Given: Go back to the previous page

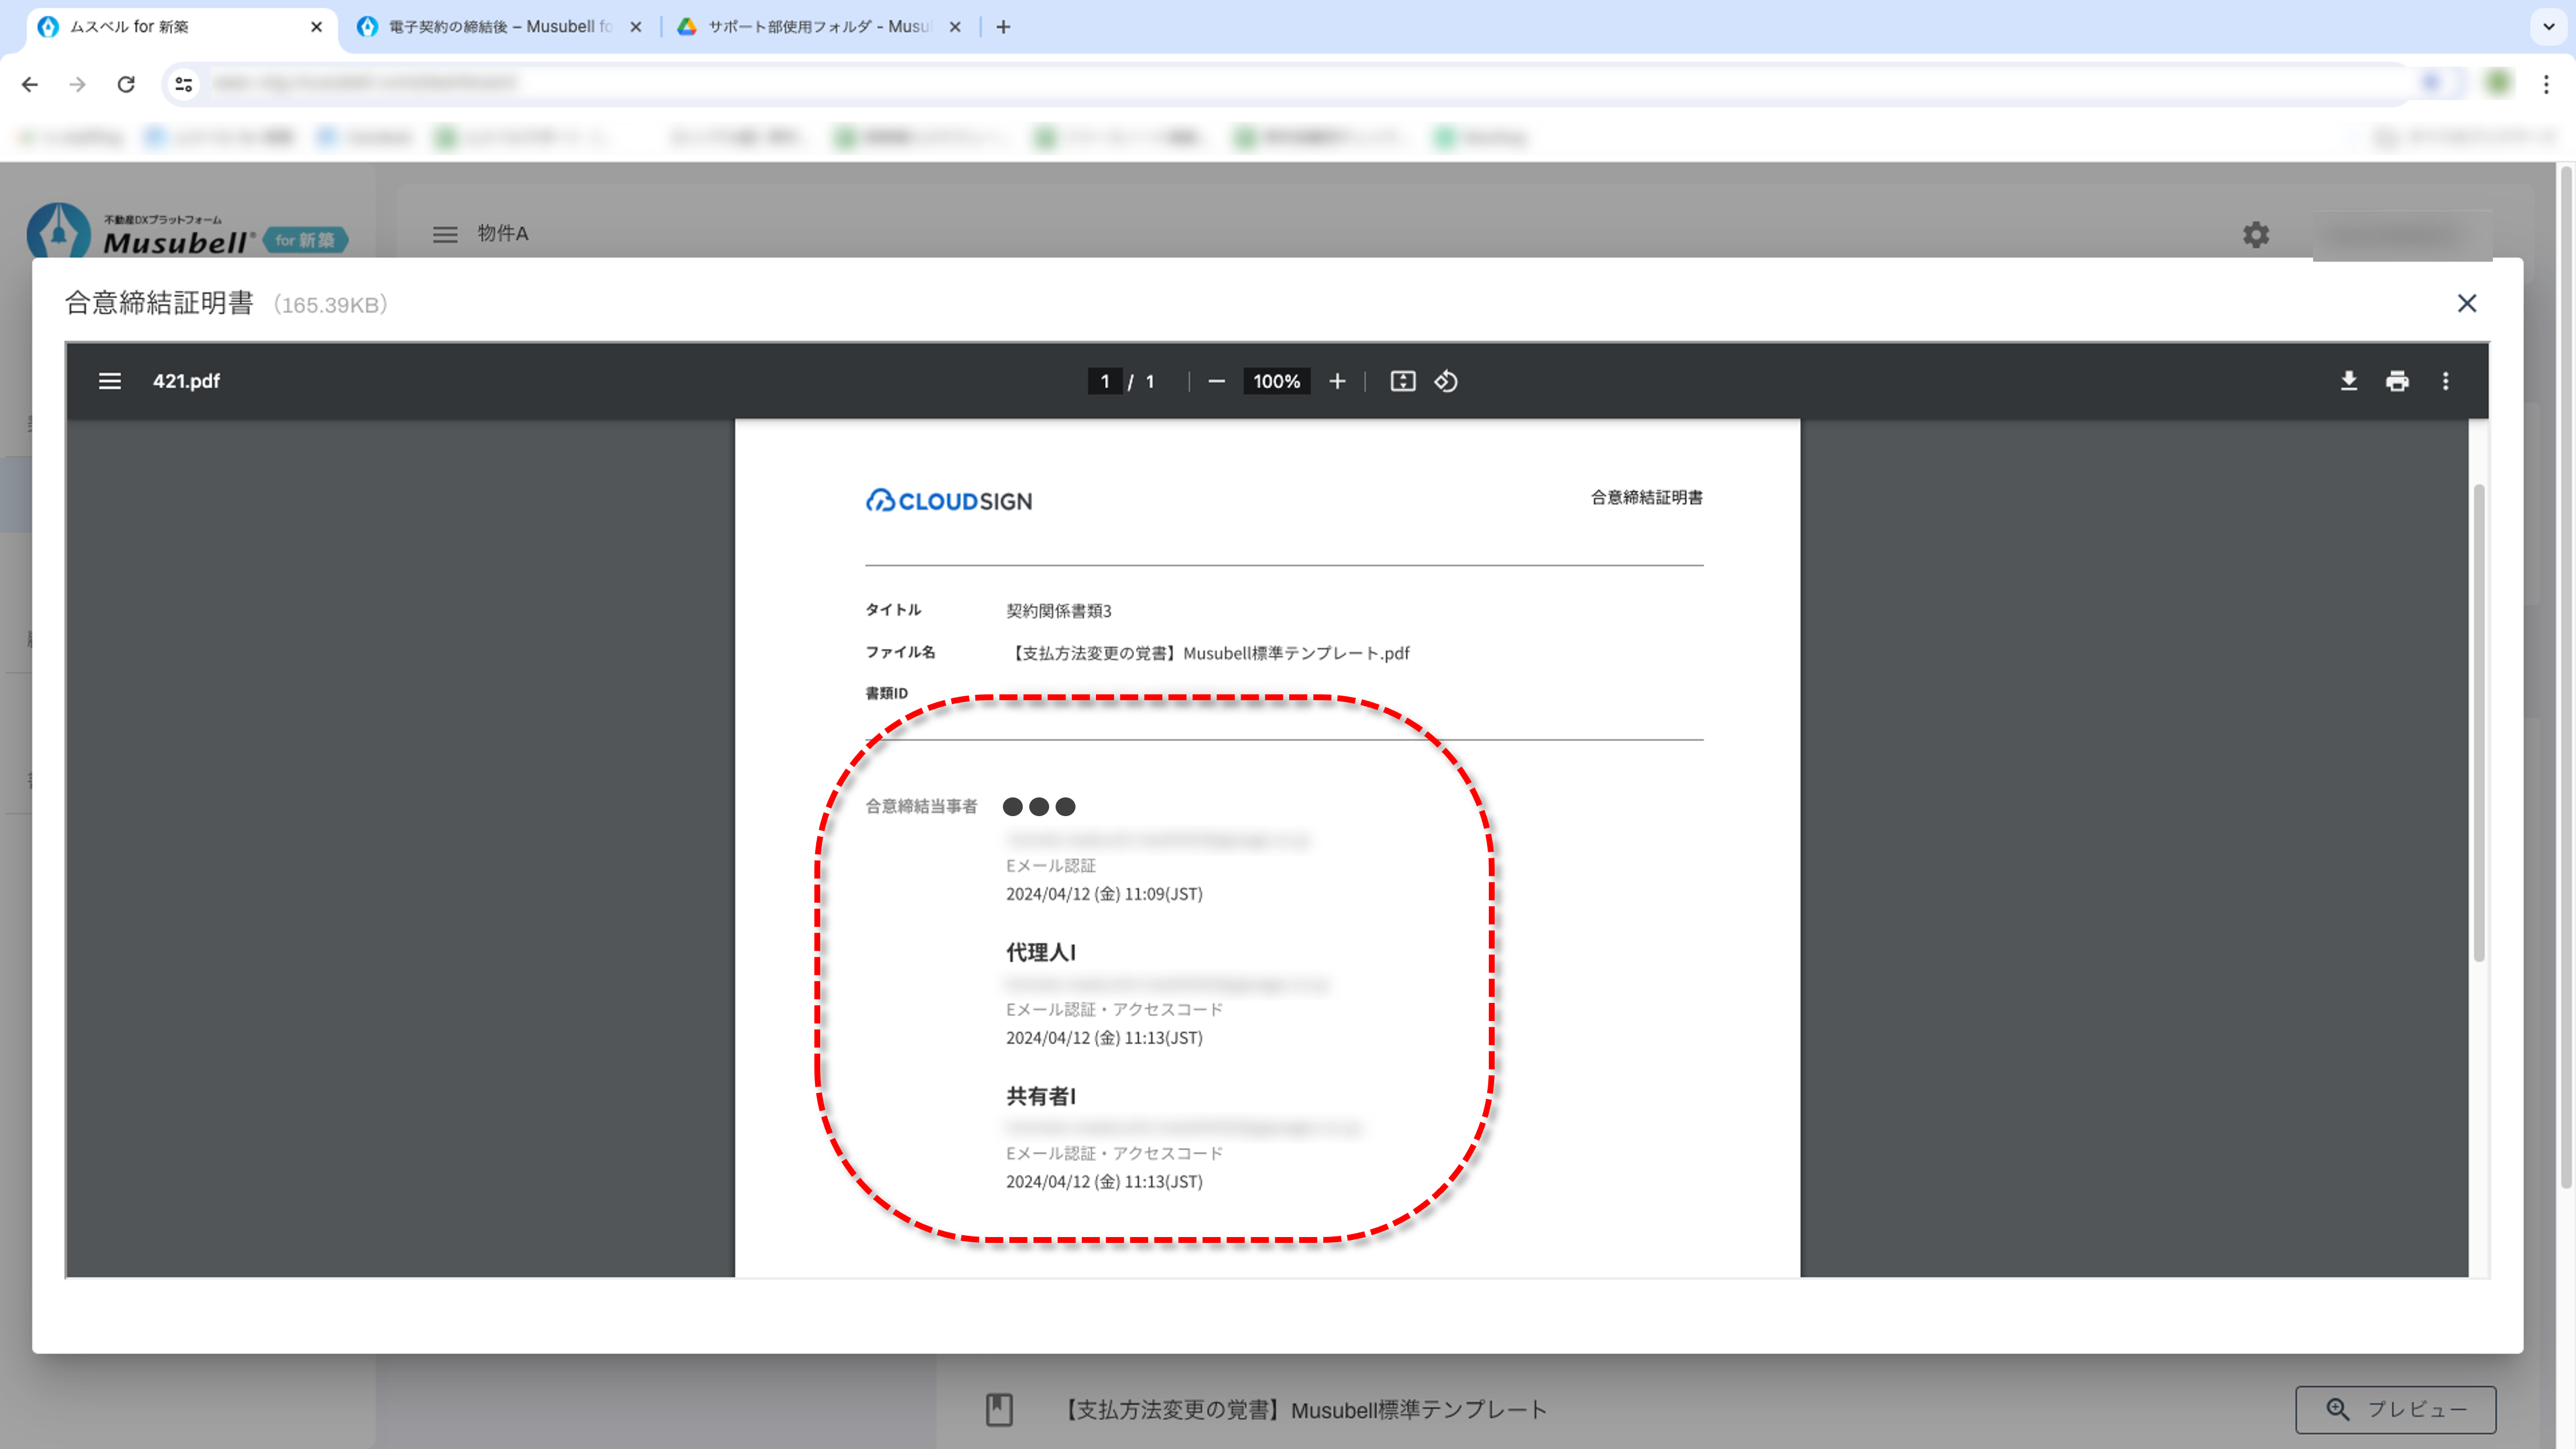Looking at the screenshot, I should [x=30, y=84].
